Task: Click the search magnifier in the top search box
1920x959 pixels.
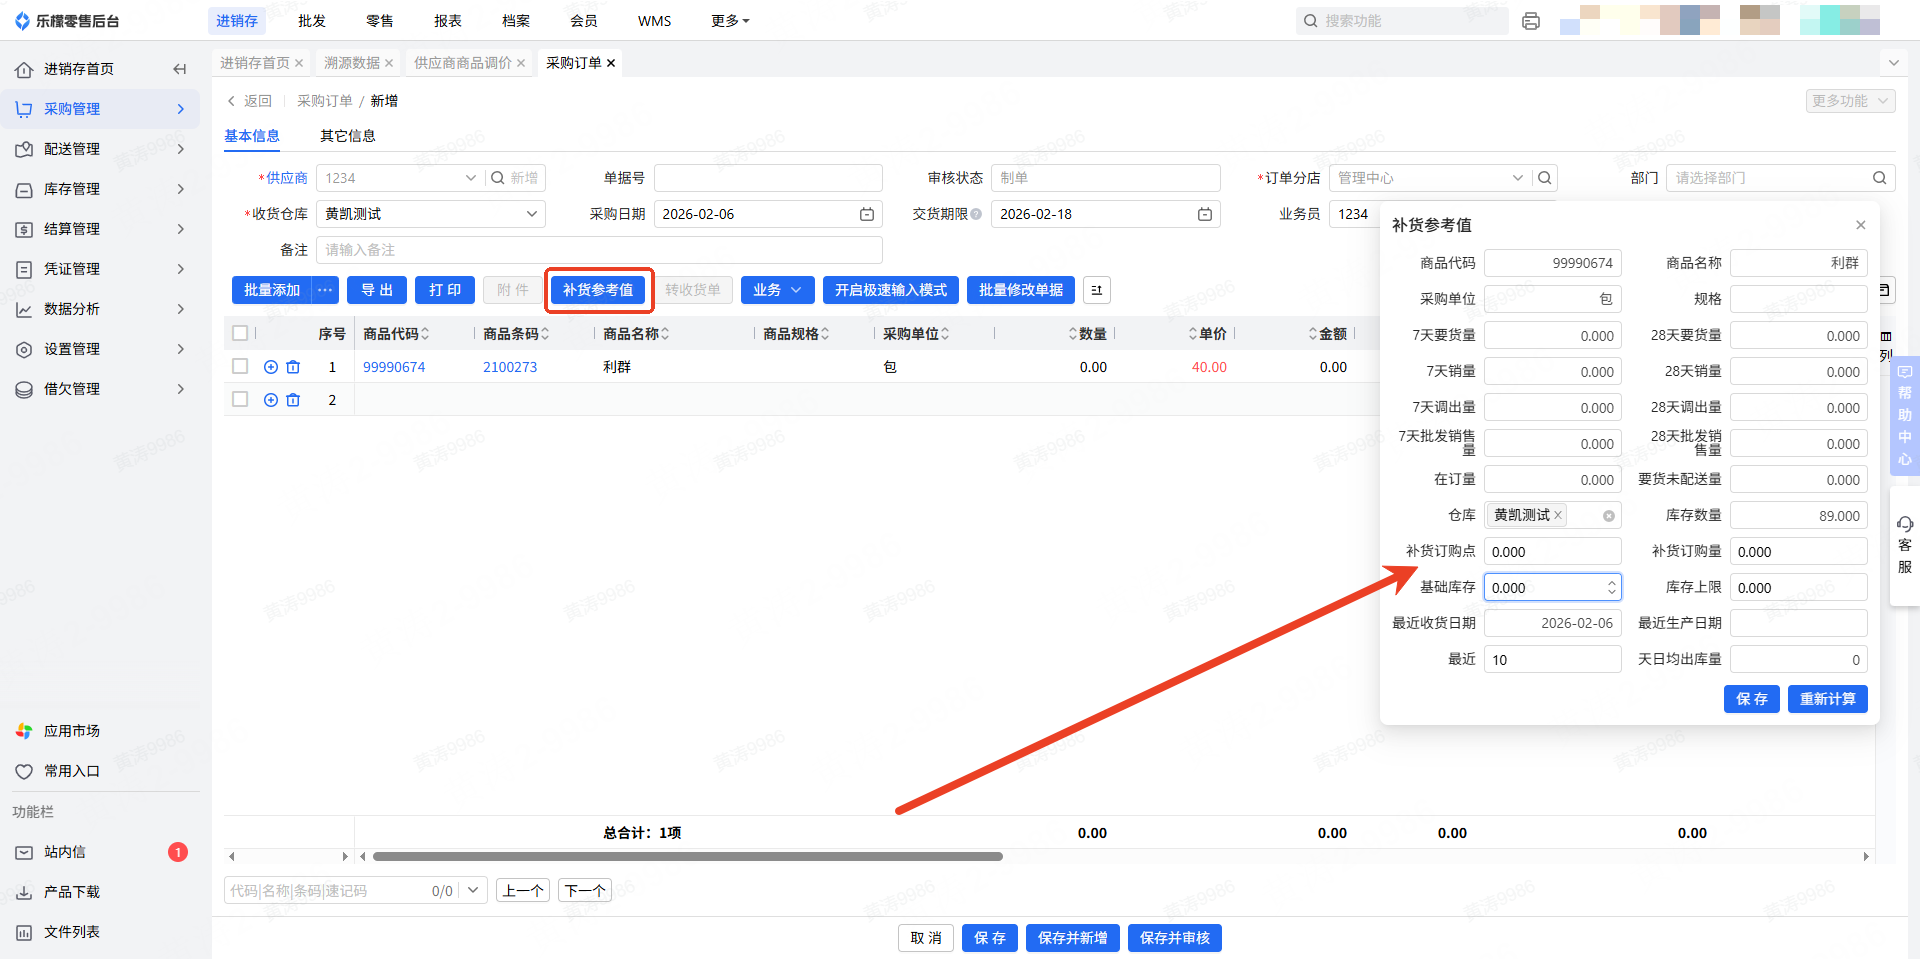Action: (1310, 21)
